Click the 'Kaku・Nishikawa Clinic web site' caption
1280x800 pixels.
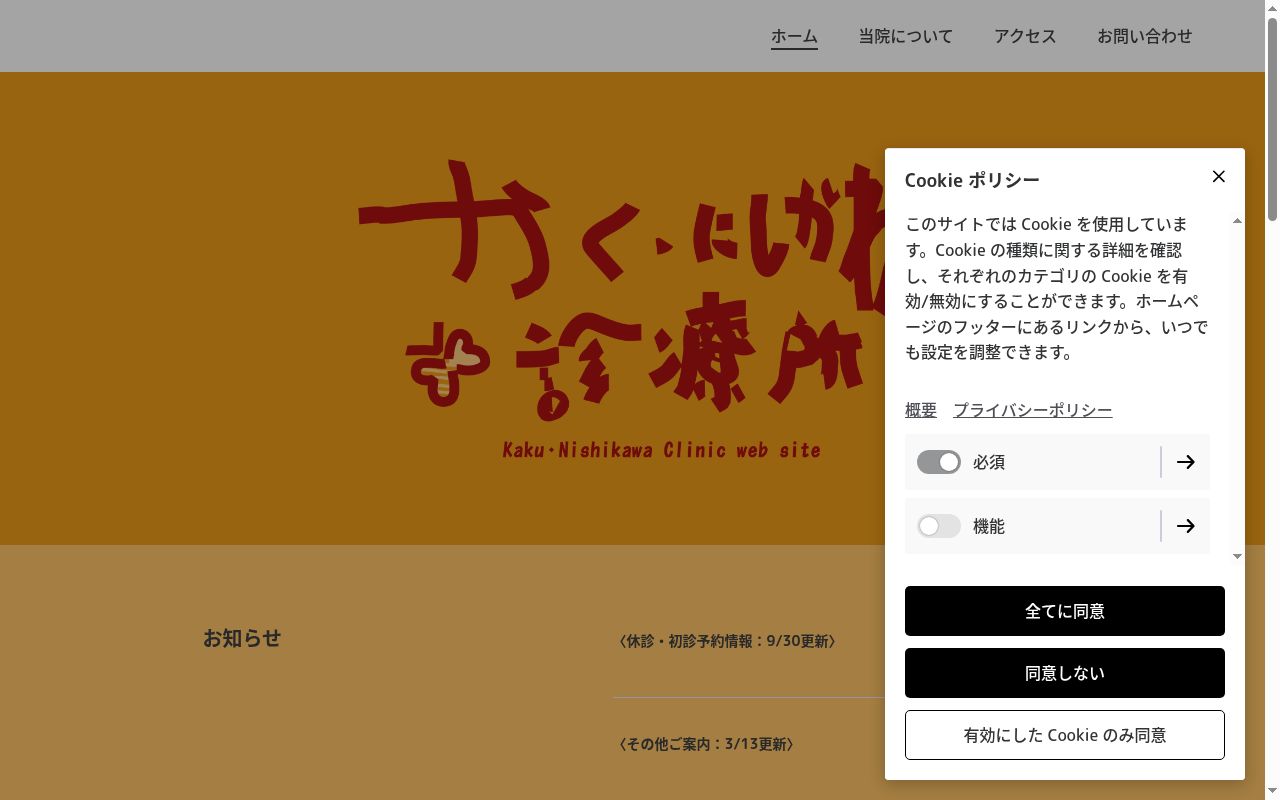(x=661, y=450)
